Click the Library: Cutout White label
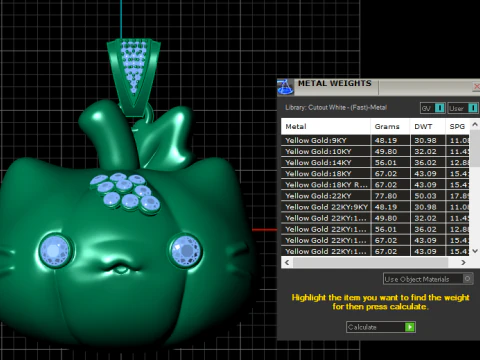Screen dimensions: 480x360 (336, 107)
